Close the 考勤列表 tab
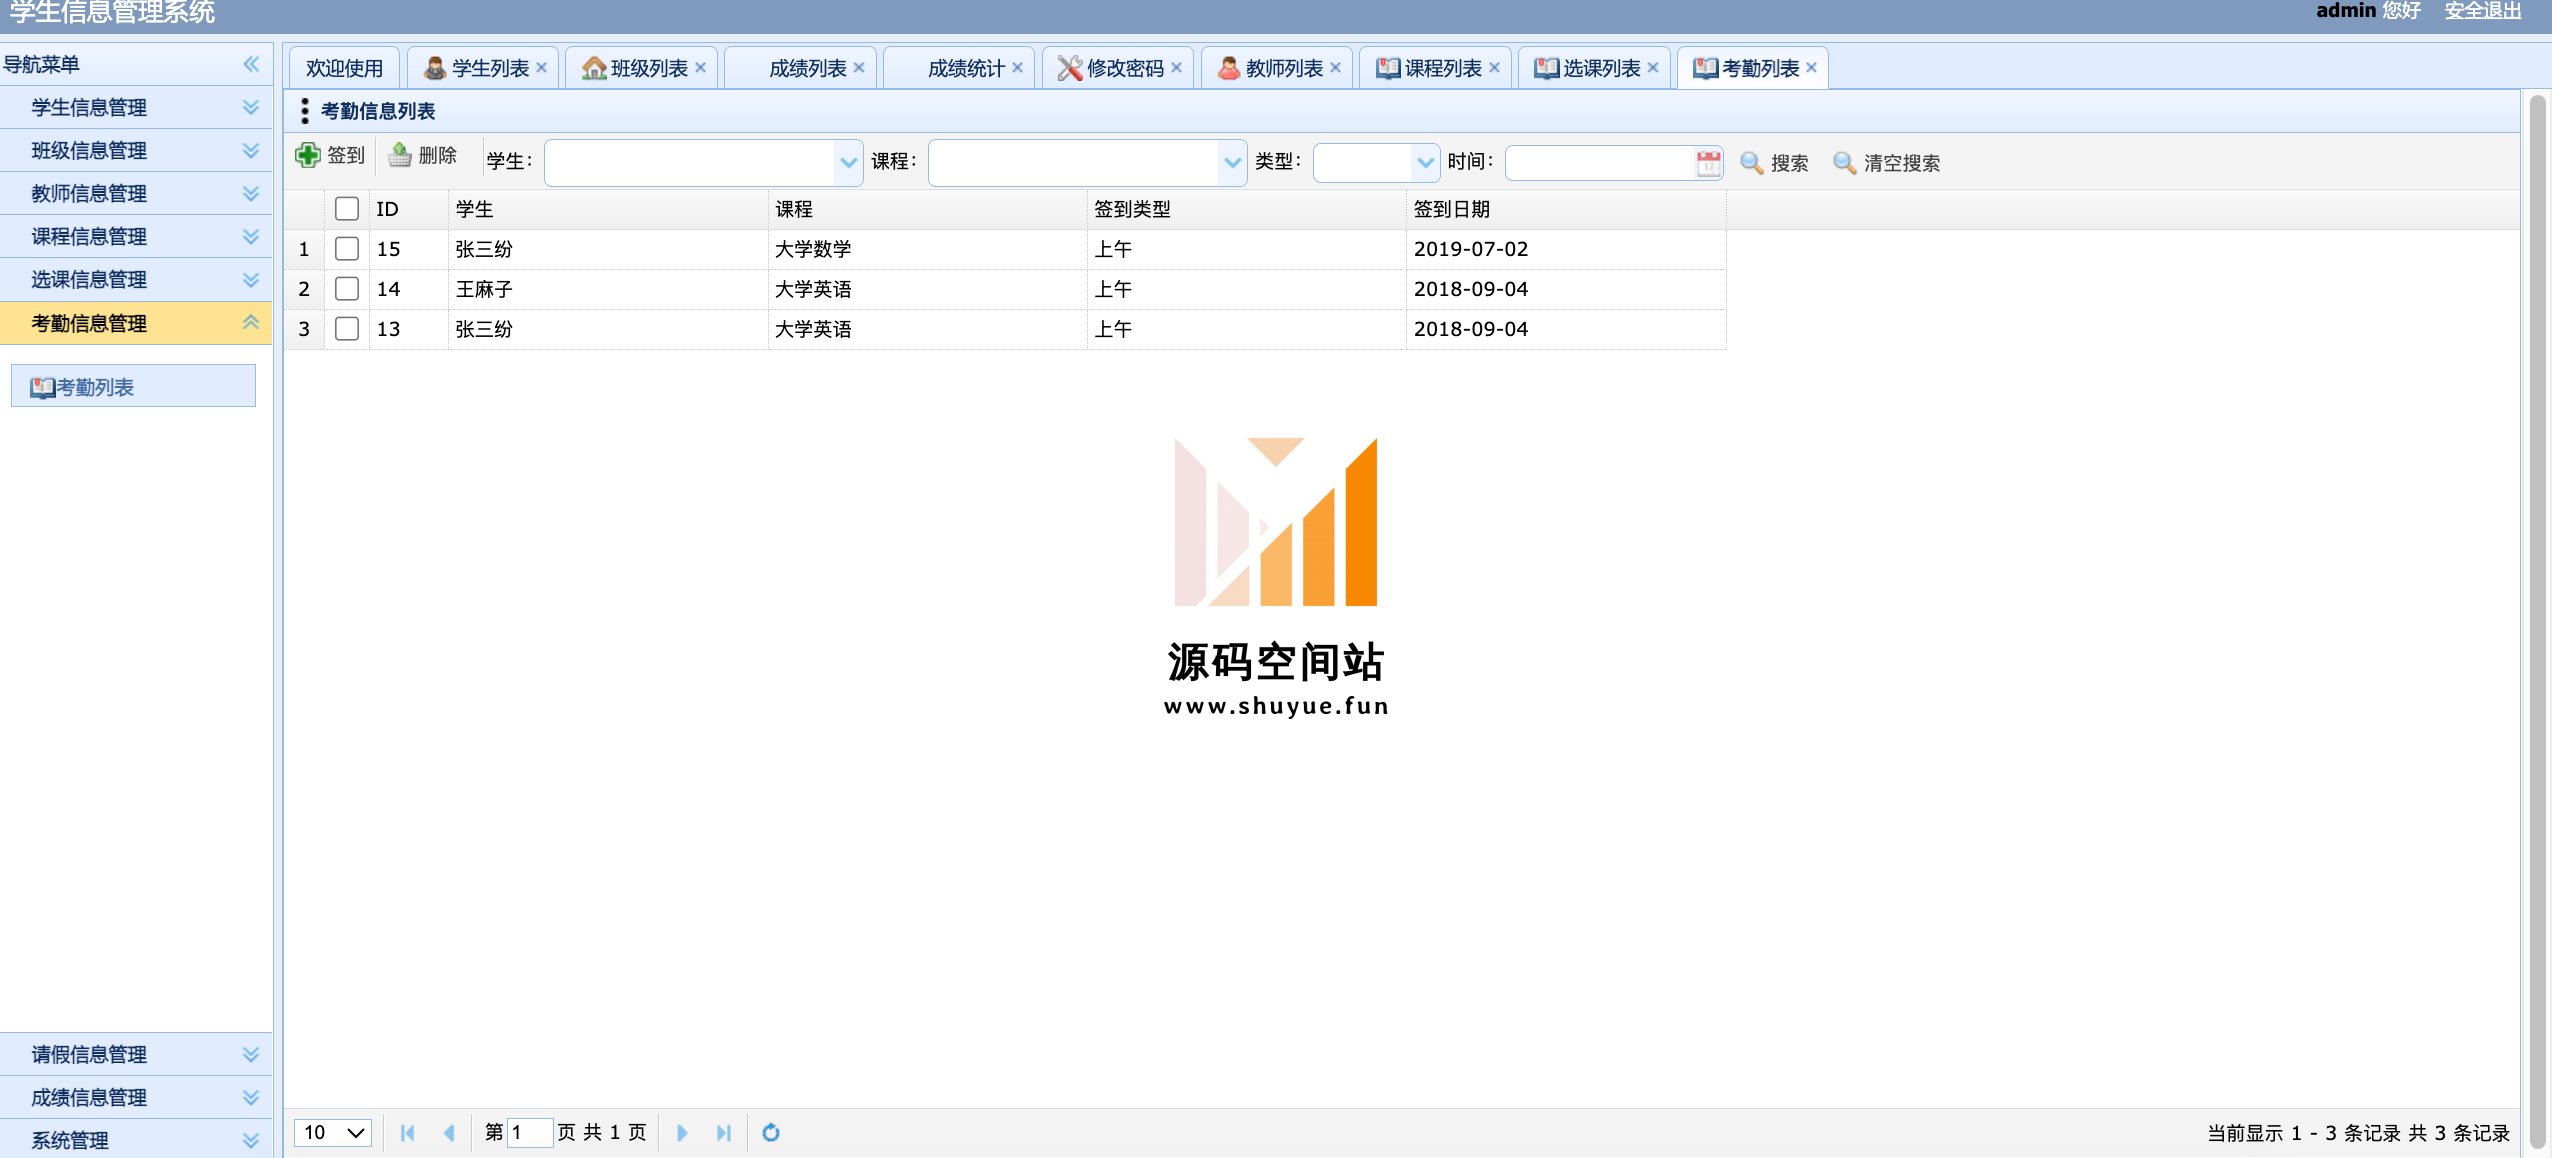Viewport: 2552px width, 1158px height. coord(1811,68)
